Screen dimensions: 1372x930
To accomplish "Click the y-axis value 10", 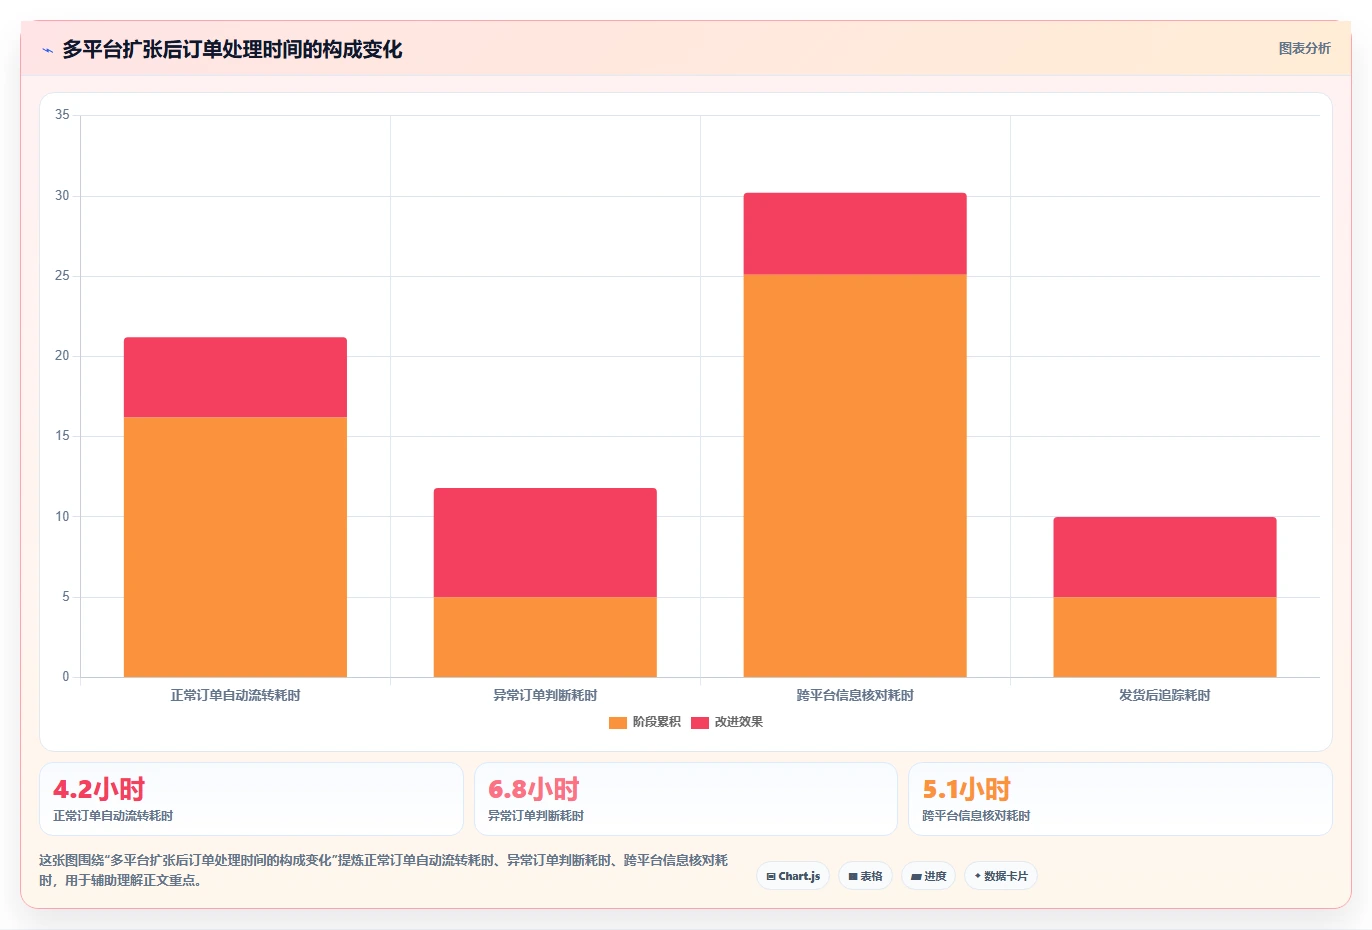I will pyautogui.click(x=62, y=516).
